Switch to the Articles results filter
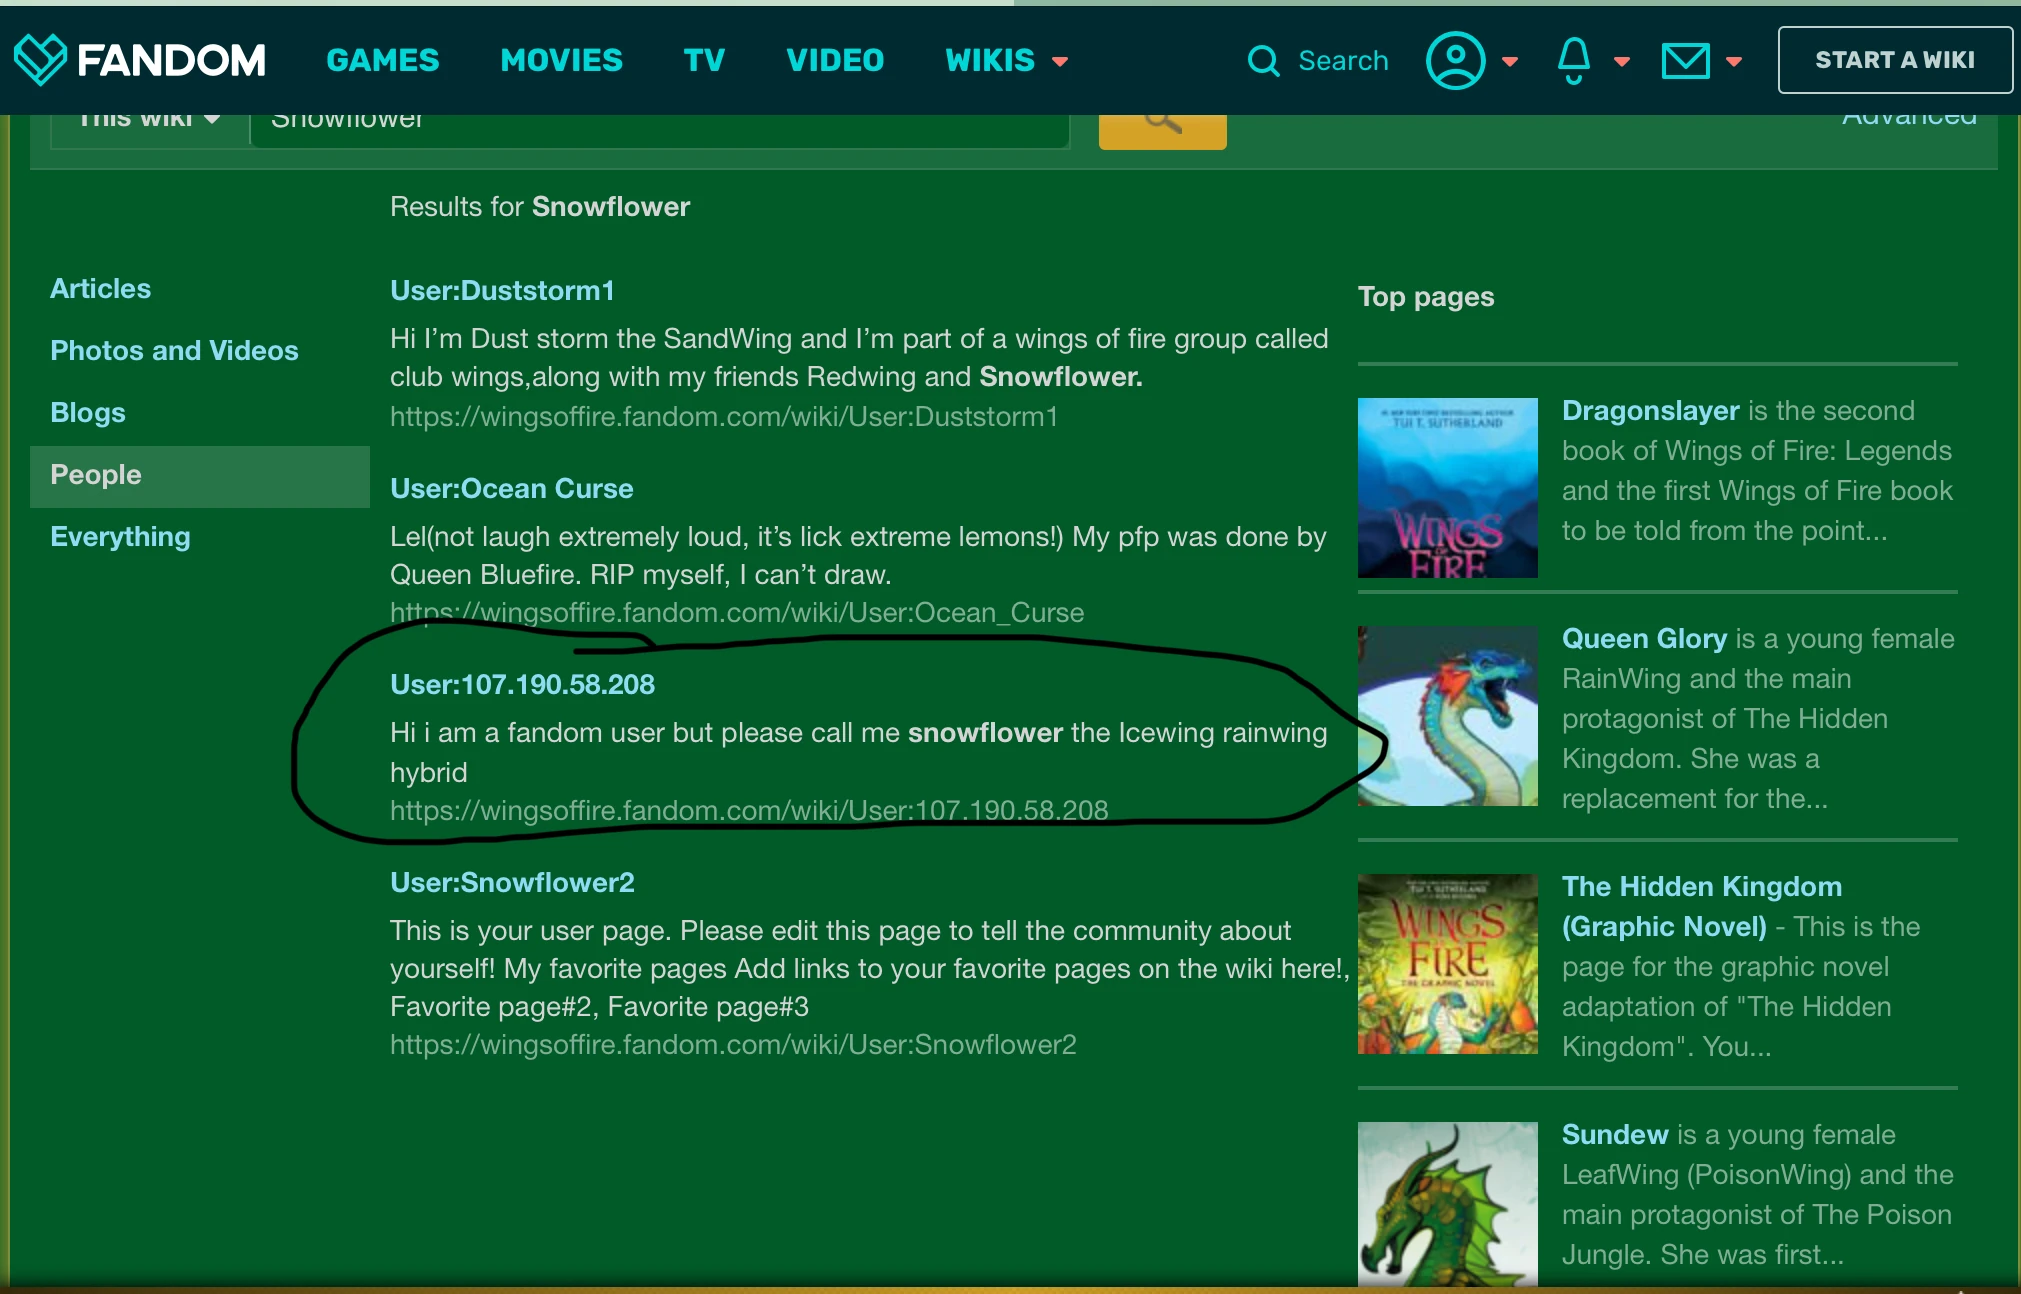Screen dimensions: 2021x1294 101,289
